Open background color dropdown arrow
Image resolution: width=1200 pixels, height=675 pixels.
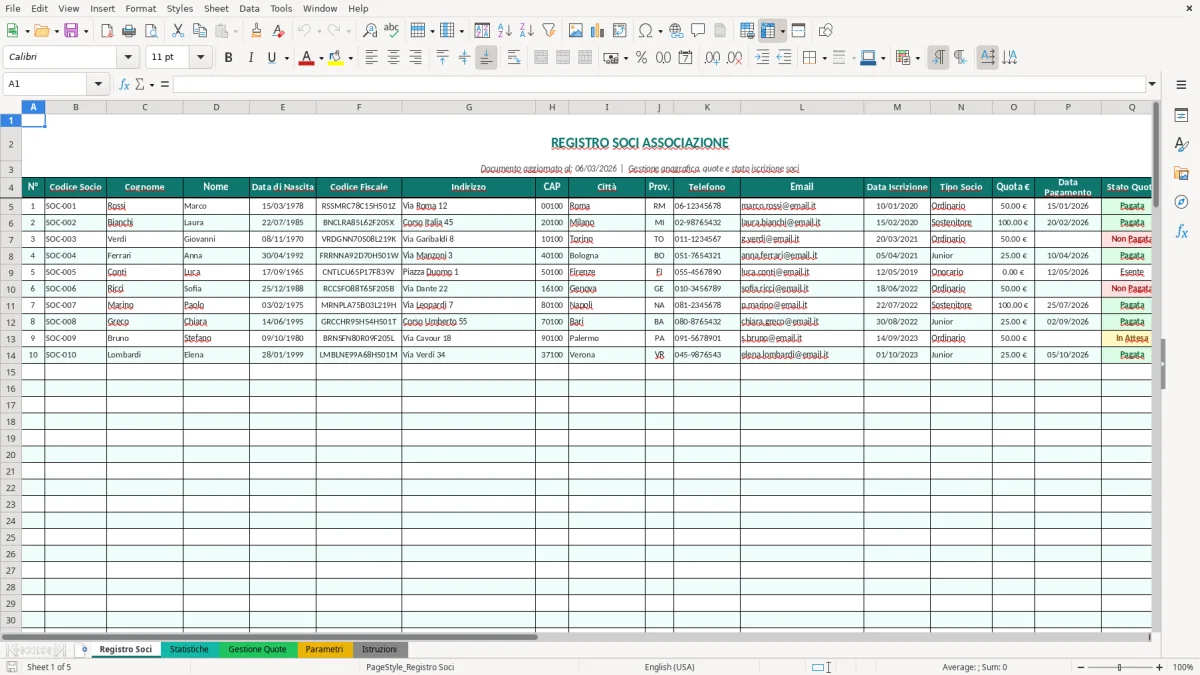click(x=350, y=58)
